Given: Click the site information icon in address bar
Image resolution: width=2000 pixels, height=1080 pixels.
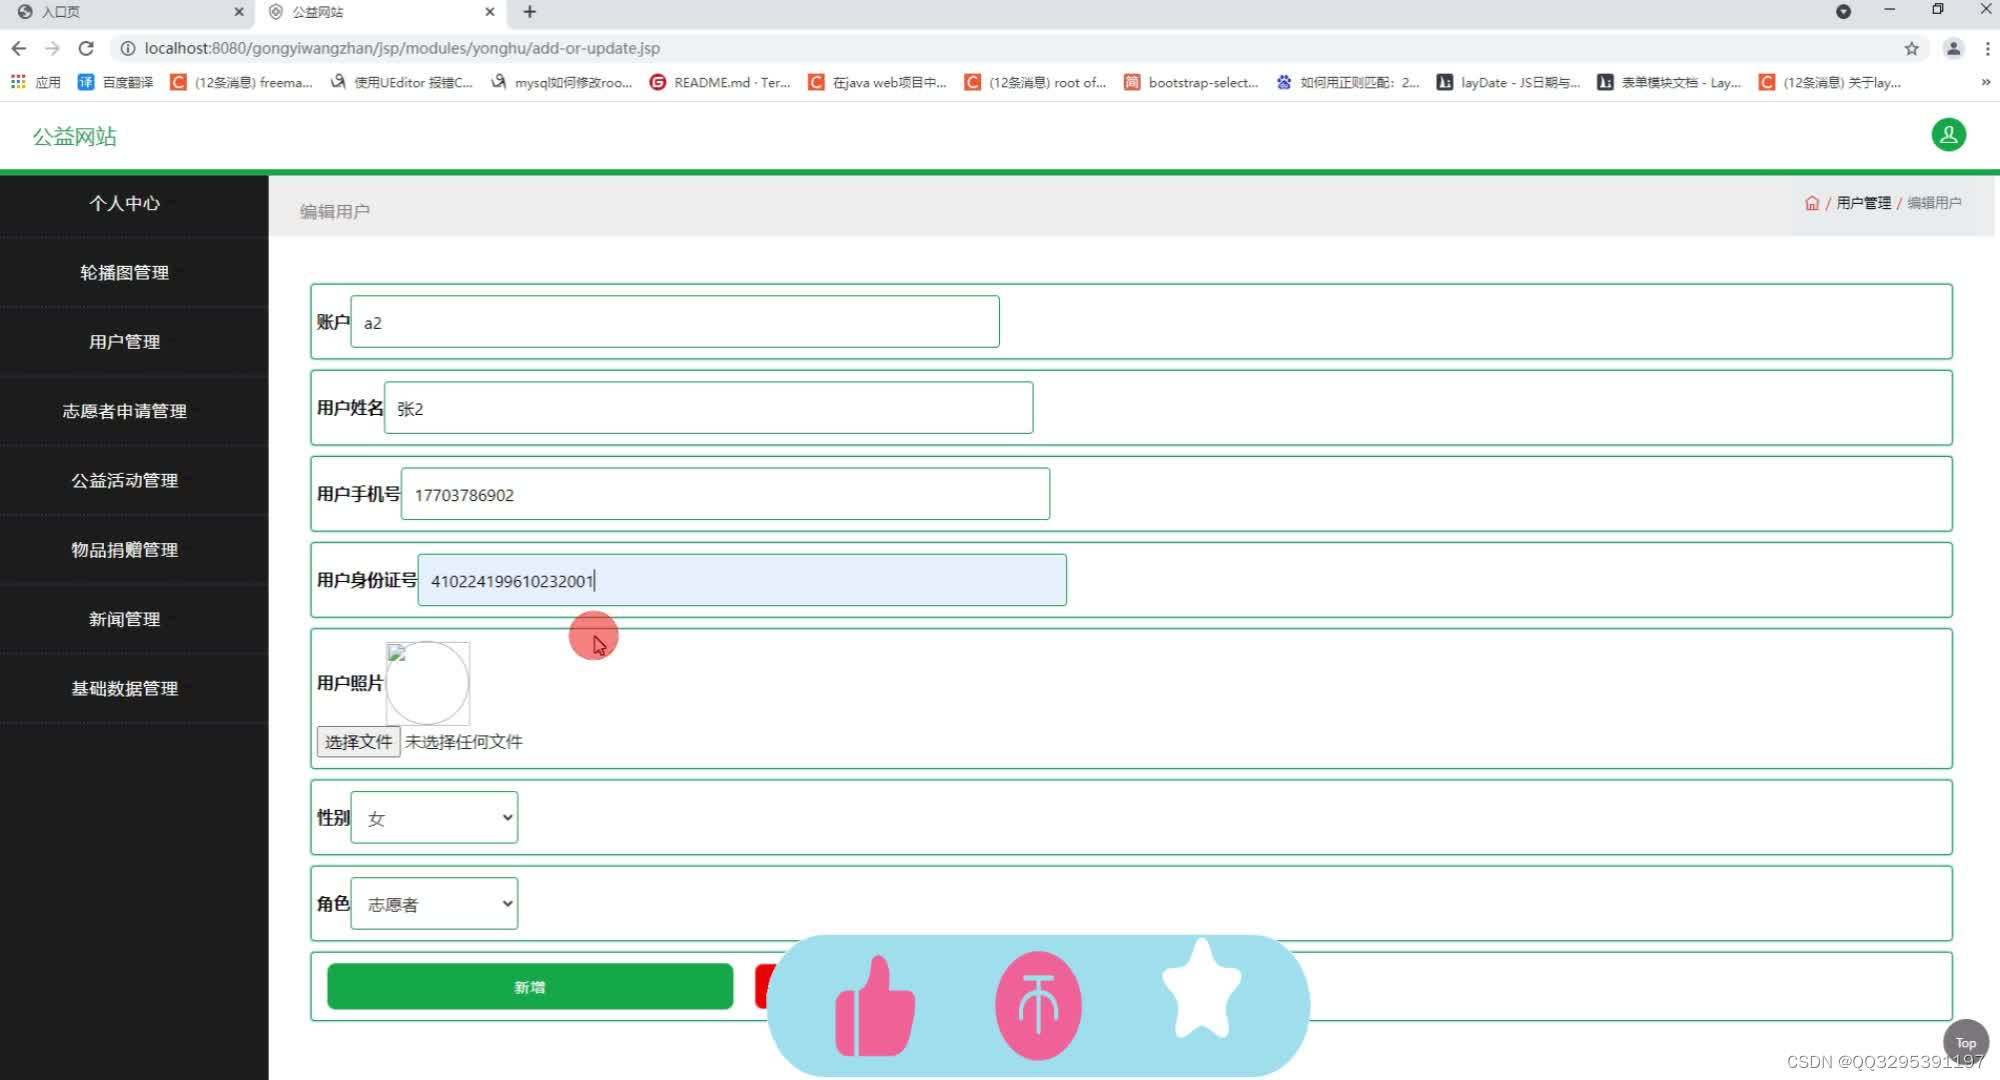Looking at the screenshot, I should point(128,48).
